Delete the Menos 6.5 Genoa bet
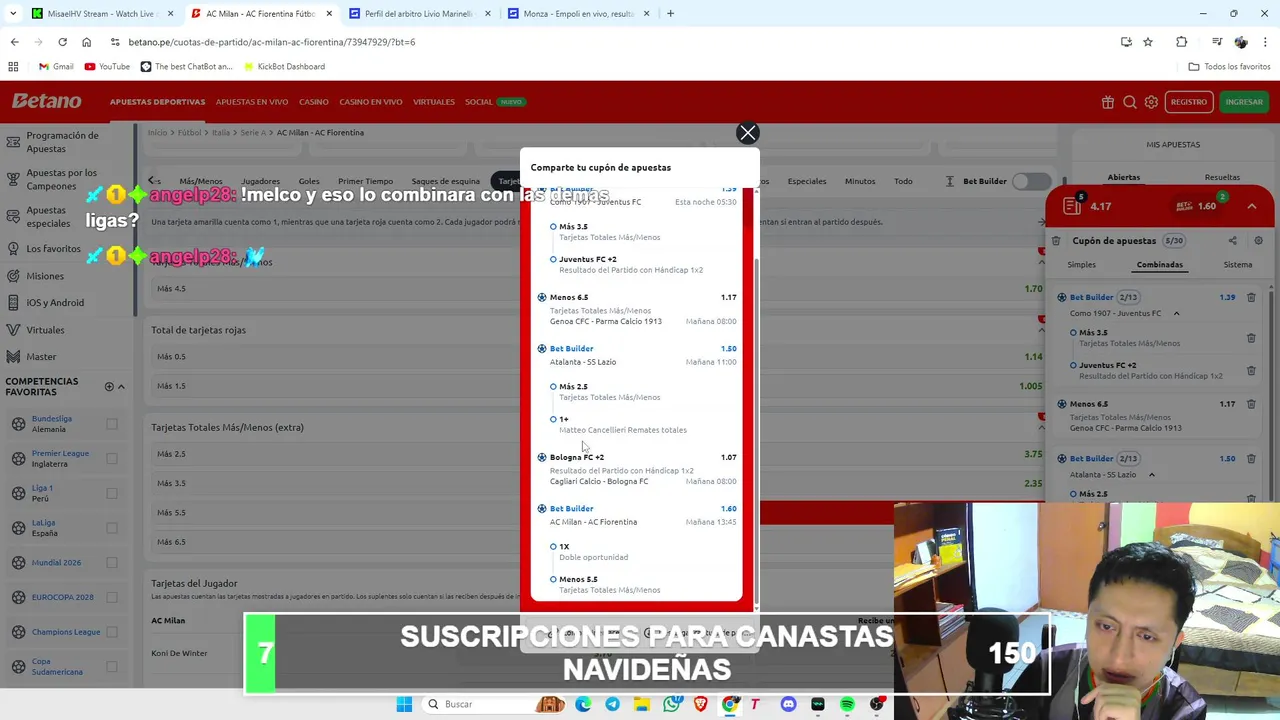Viewport: 1280px width, 720px height. point(1251,404)
